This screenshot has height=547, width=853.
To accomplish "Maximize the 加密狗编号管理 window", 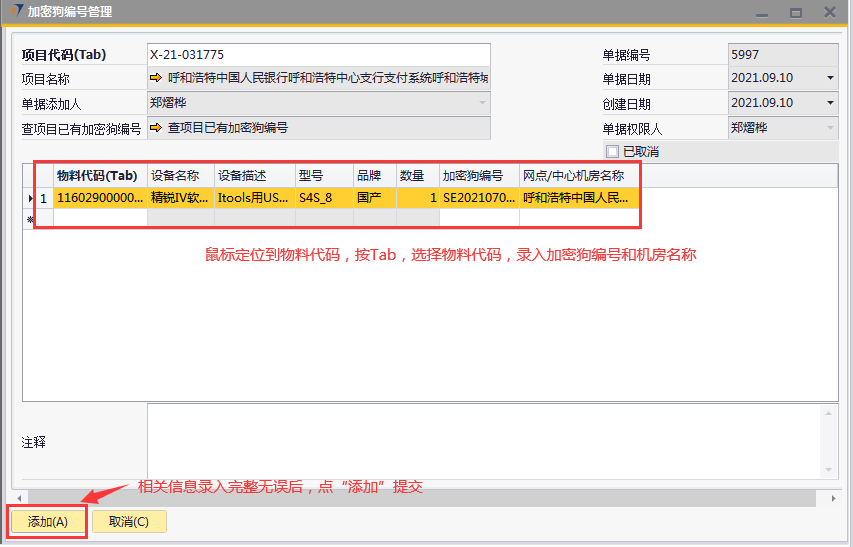I will (796, 12).
